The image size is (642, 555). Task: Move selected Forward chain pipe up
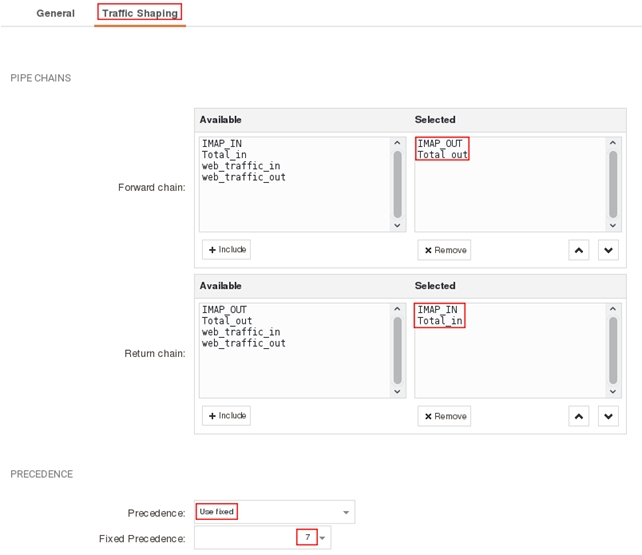point(578,250)
